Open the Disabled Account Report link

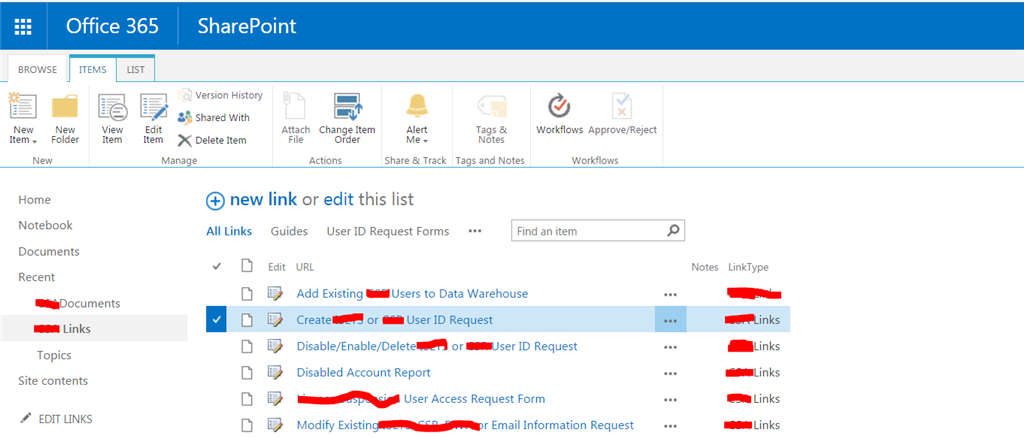click(x=364, y=372)
